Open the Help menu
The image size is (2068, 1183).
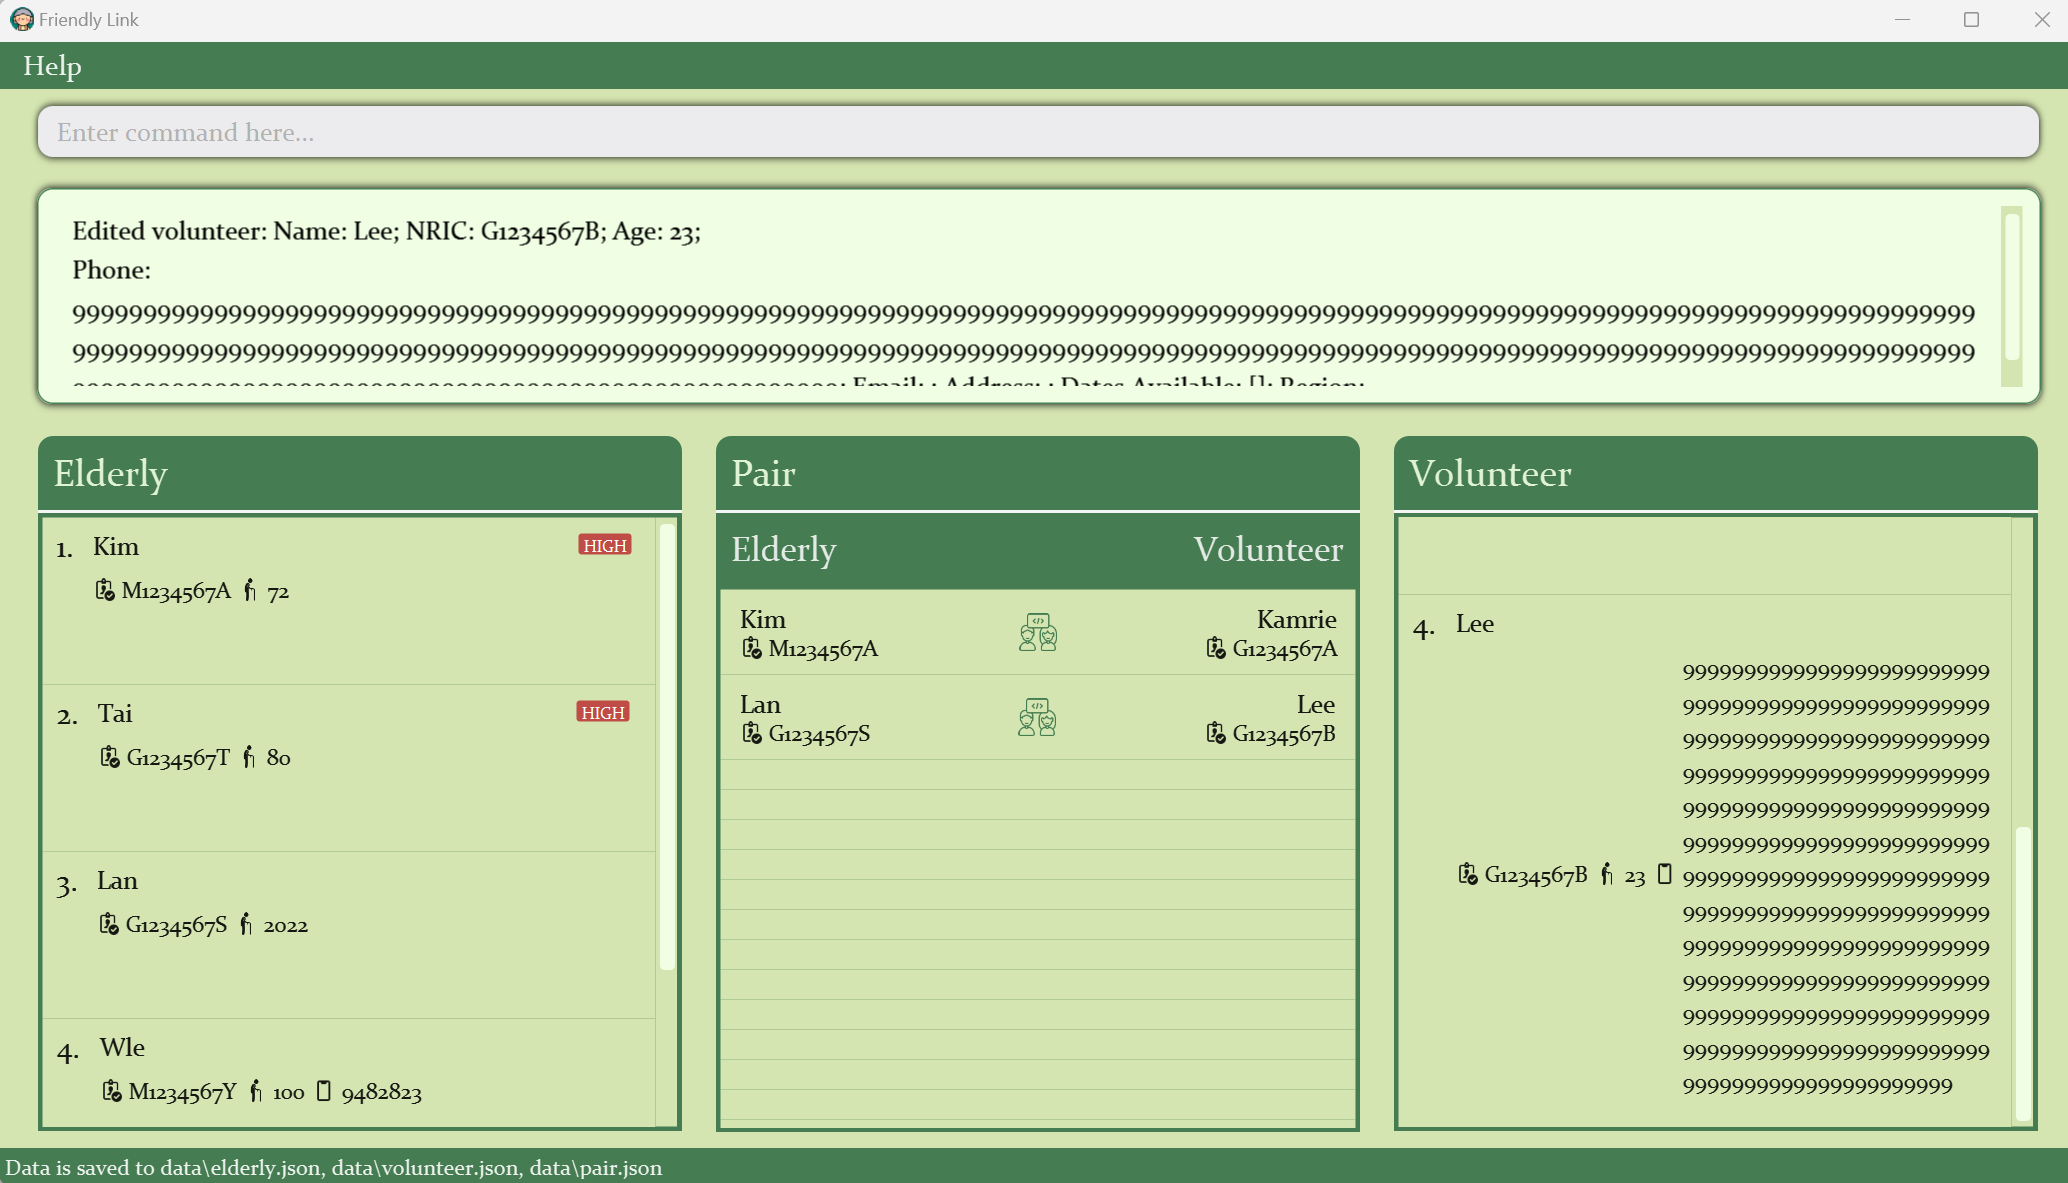point(52,66)
